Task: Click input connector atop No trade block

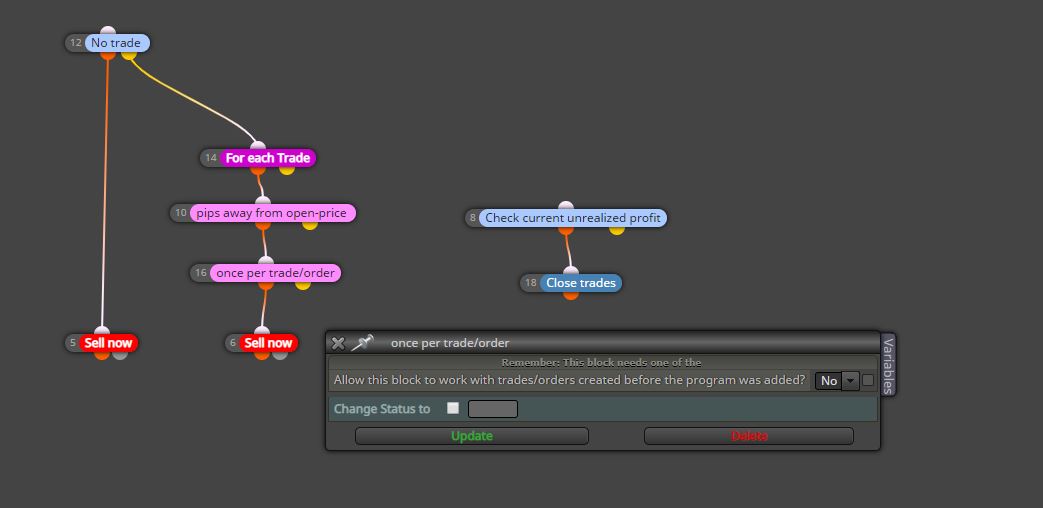Action: tap(108, 31)
